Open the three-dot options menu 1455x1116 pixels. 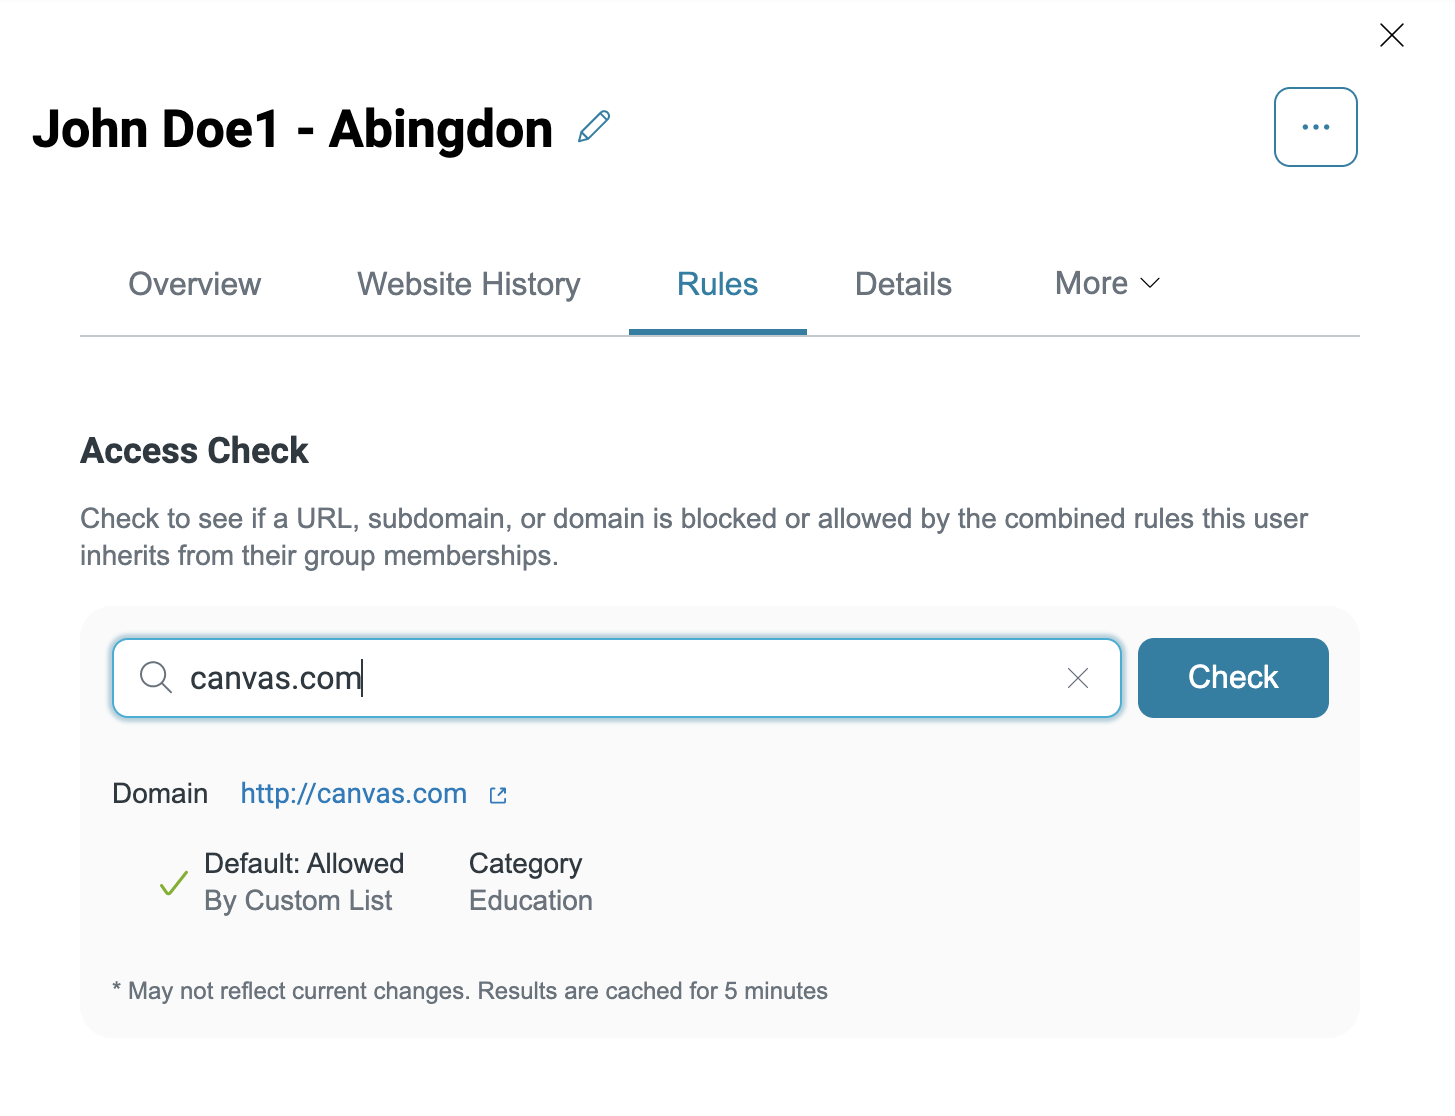point(1315,127)
